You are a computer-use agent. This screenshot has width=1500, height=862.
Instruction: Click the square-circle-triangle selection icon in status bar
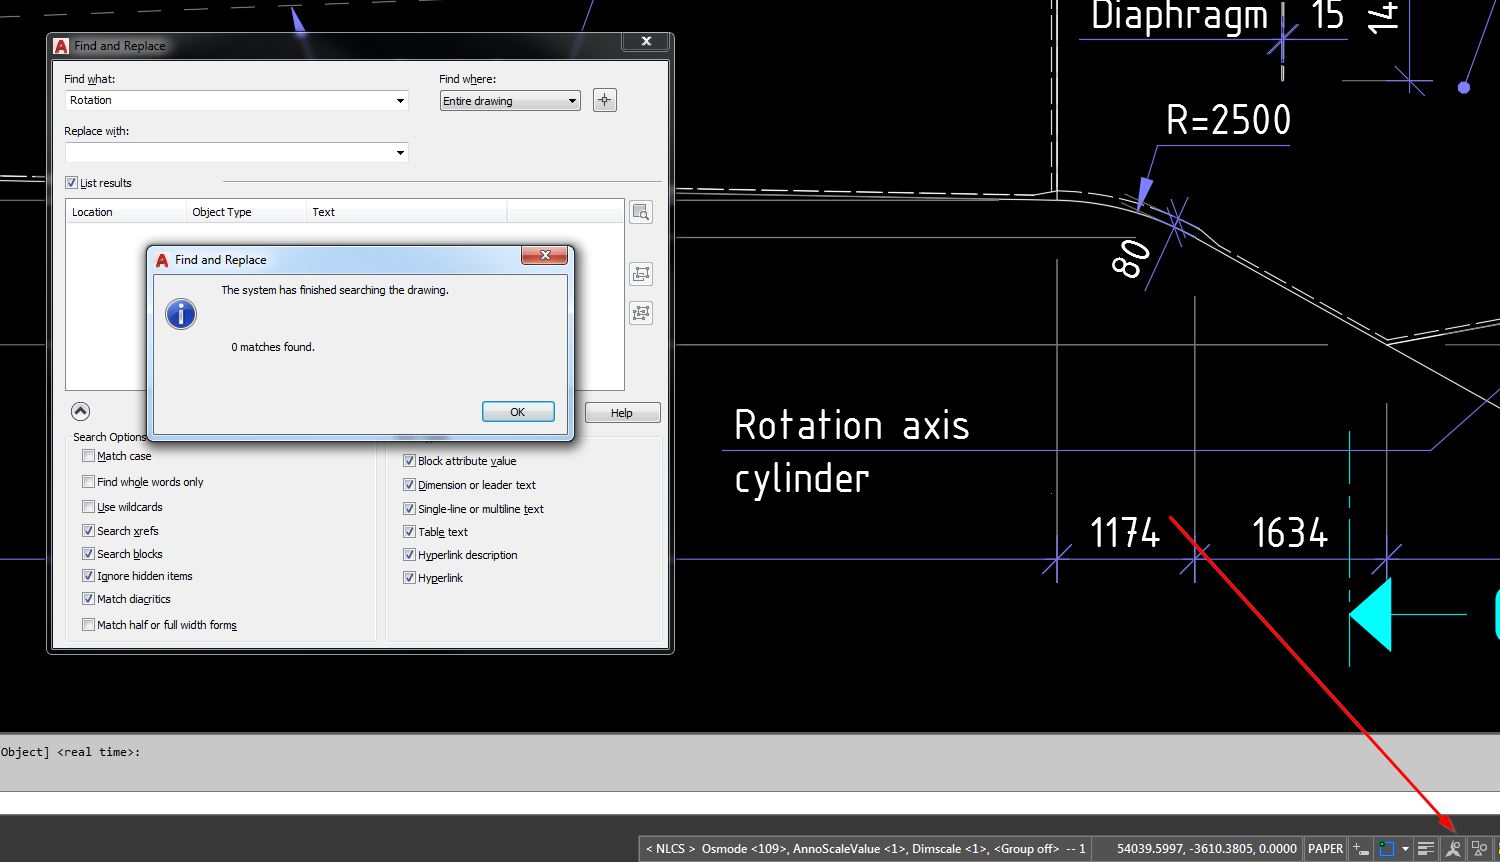[x=1479, y=848]
